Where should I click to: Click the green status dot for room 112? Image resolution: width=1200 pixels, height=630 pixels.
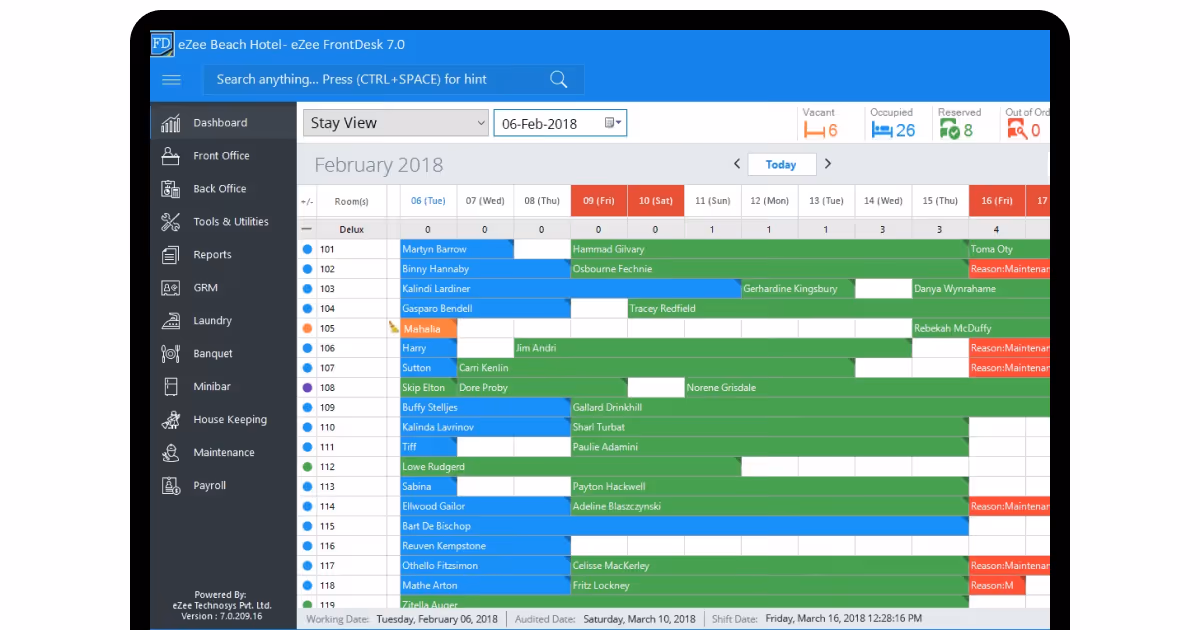click(x=307, y=466)
